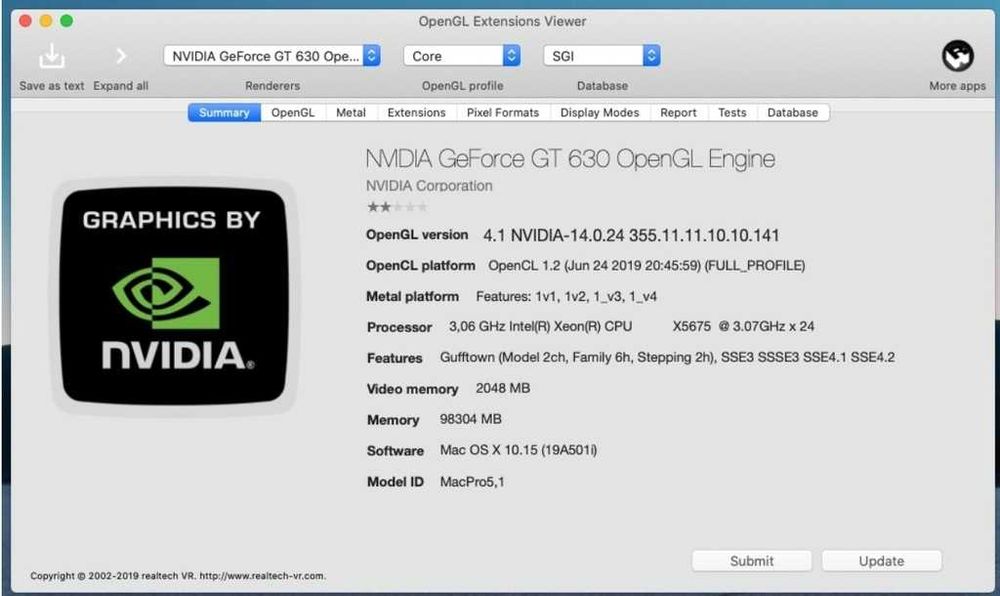Open the Report tab
The image size is (1000, 596).
coord(678,113)
